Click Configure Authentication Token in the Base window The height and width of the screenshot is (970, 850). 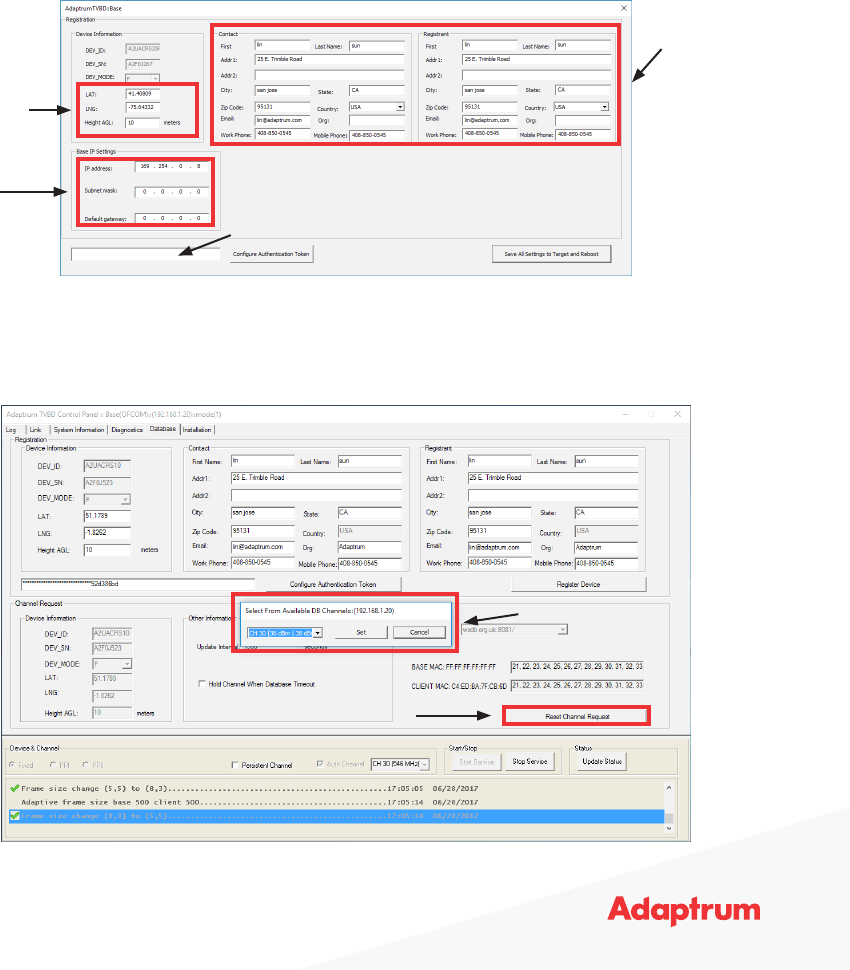click(x=271, y=254)
